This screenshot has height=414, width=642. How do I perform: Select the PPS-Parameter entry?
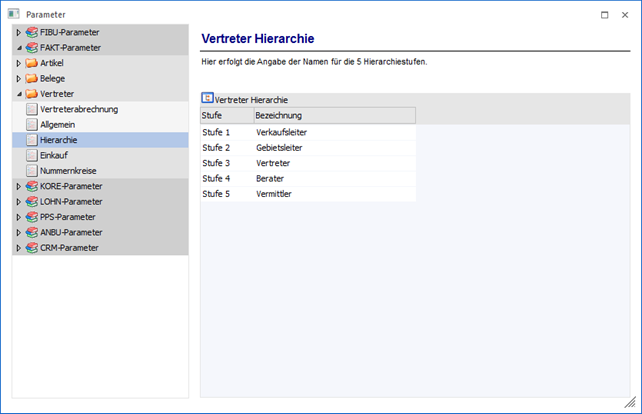pyautogui.click(x=67, y=217)
